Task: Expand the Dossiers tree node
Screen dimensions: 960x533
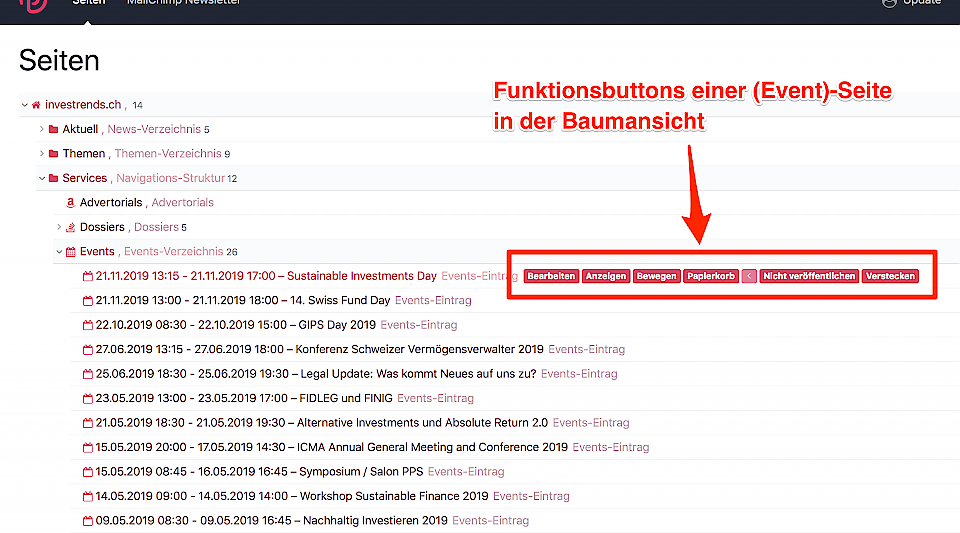Action: [59, 227]
